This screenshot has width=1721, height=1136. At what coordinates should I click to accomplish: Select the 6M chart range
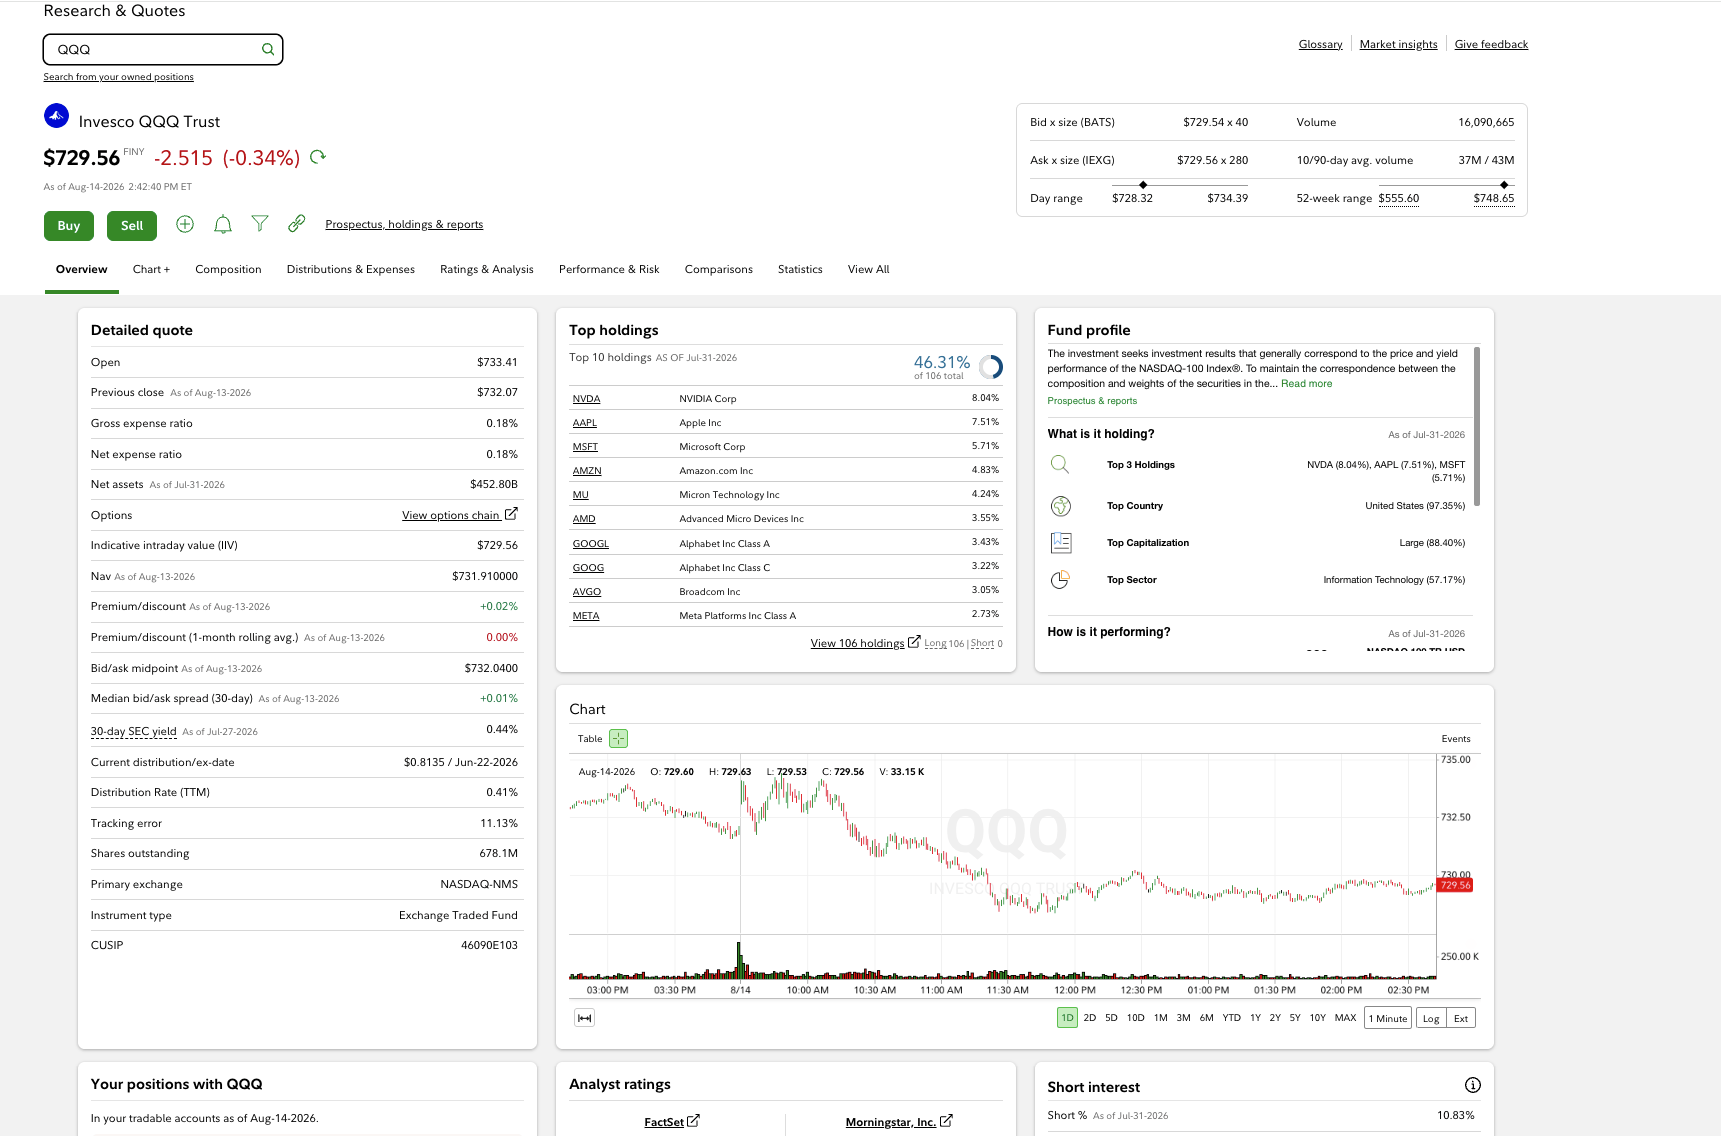(x=1206, y=1018)
